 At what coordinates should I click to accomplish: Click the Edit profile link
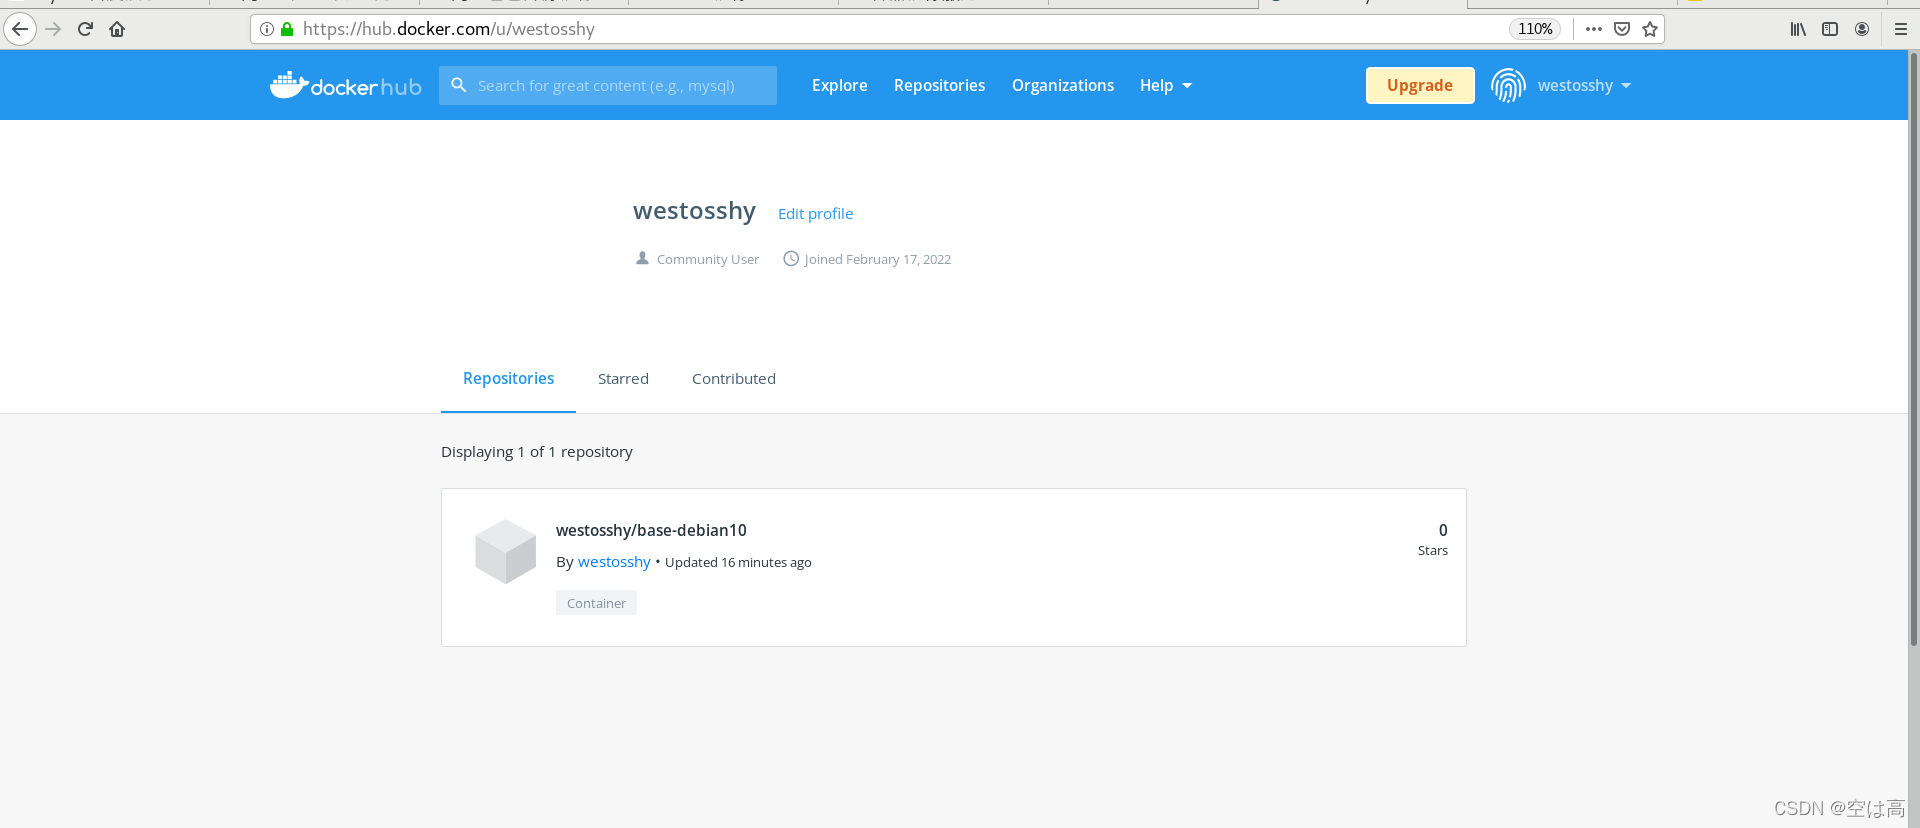coord(815,214)
